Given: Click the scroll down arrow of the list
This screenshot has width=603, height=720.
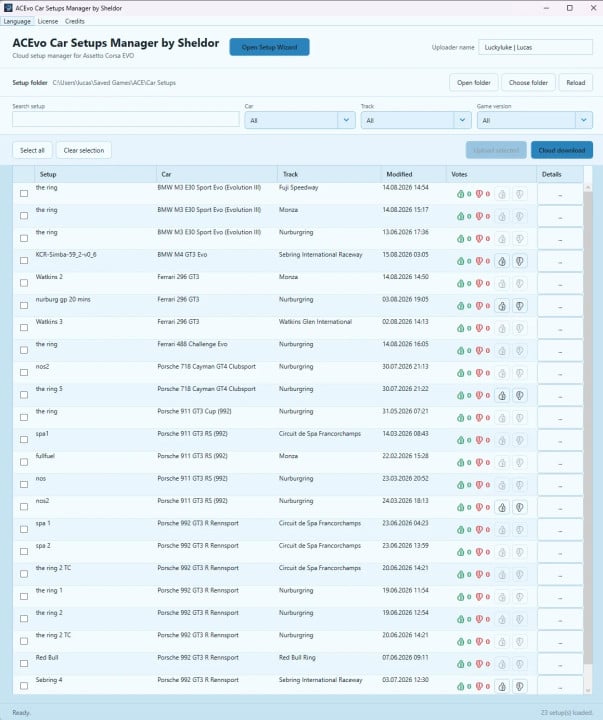Looking at the screenshot, I should pos(588,690).
